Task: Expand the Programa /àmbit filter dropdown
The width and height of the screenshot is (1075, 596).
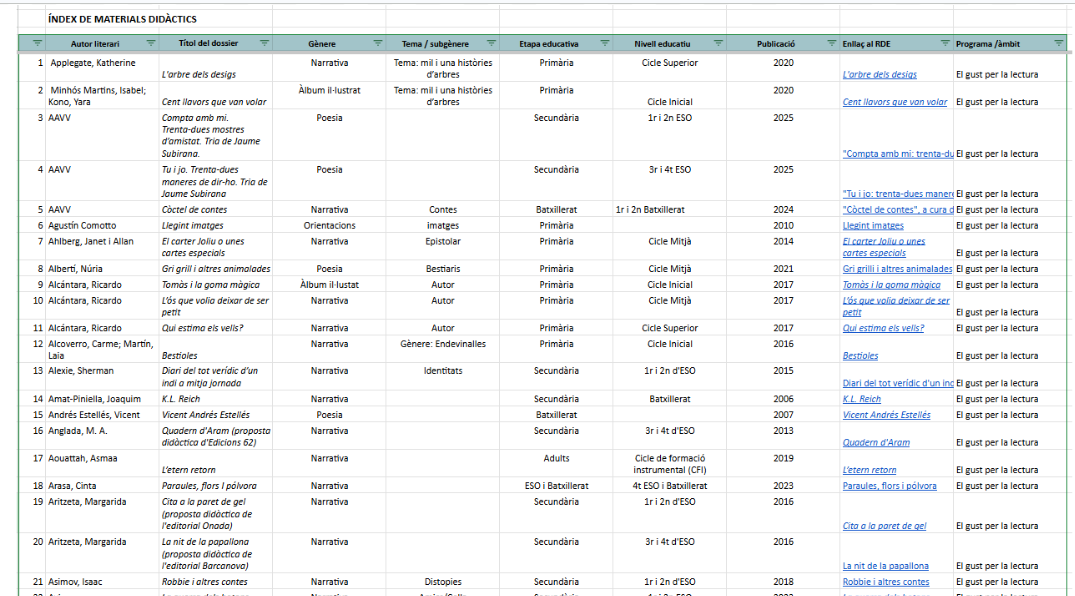Action: (1058, 43)
